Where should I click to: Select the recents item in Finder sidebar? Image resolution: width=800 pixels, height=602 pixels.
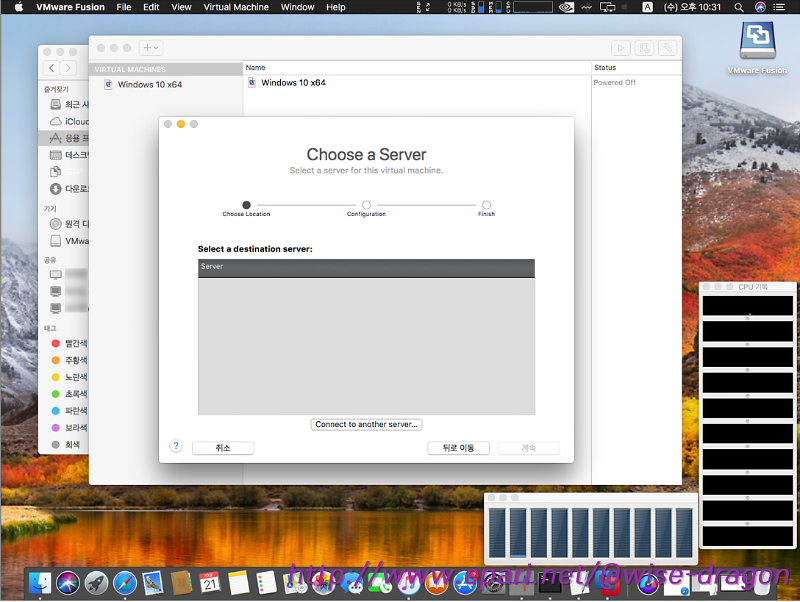[x=69, y=105]
